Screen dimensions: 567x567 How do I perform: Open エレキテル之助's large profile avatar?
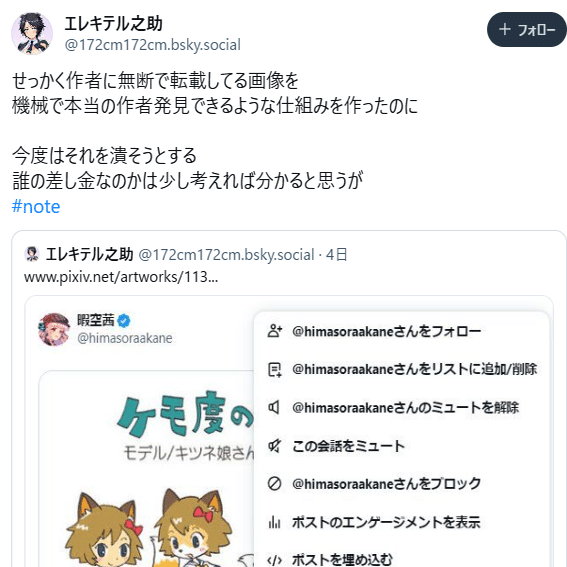(x=32, y=33)
